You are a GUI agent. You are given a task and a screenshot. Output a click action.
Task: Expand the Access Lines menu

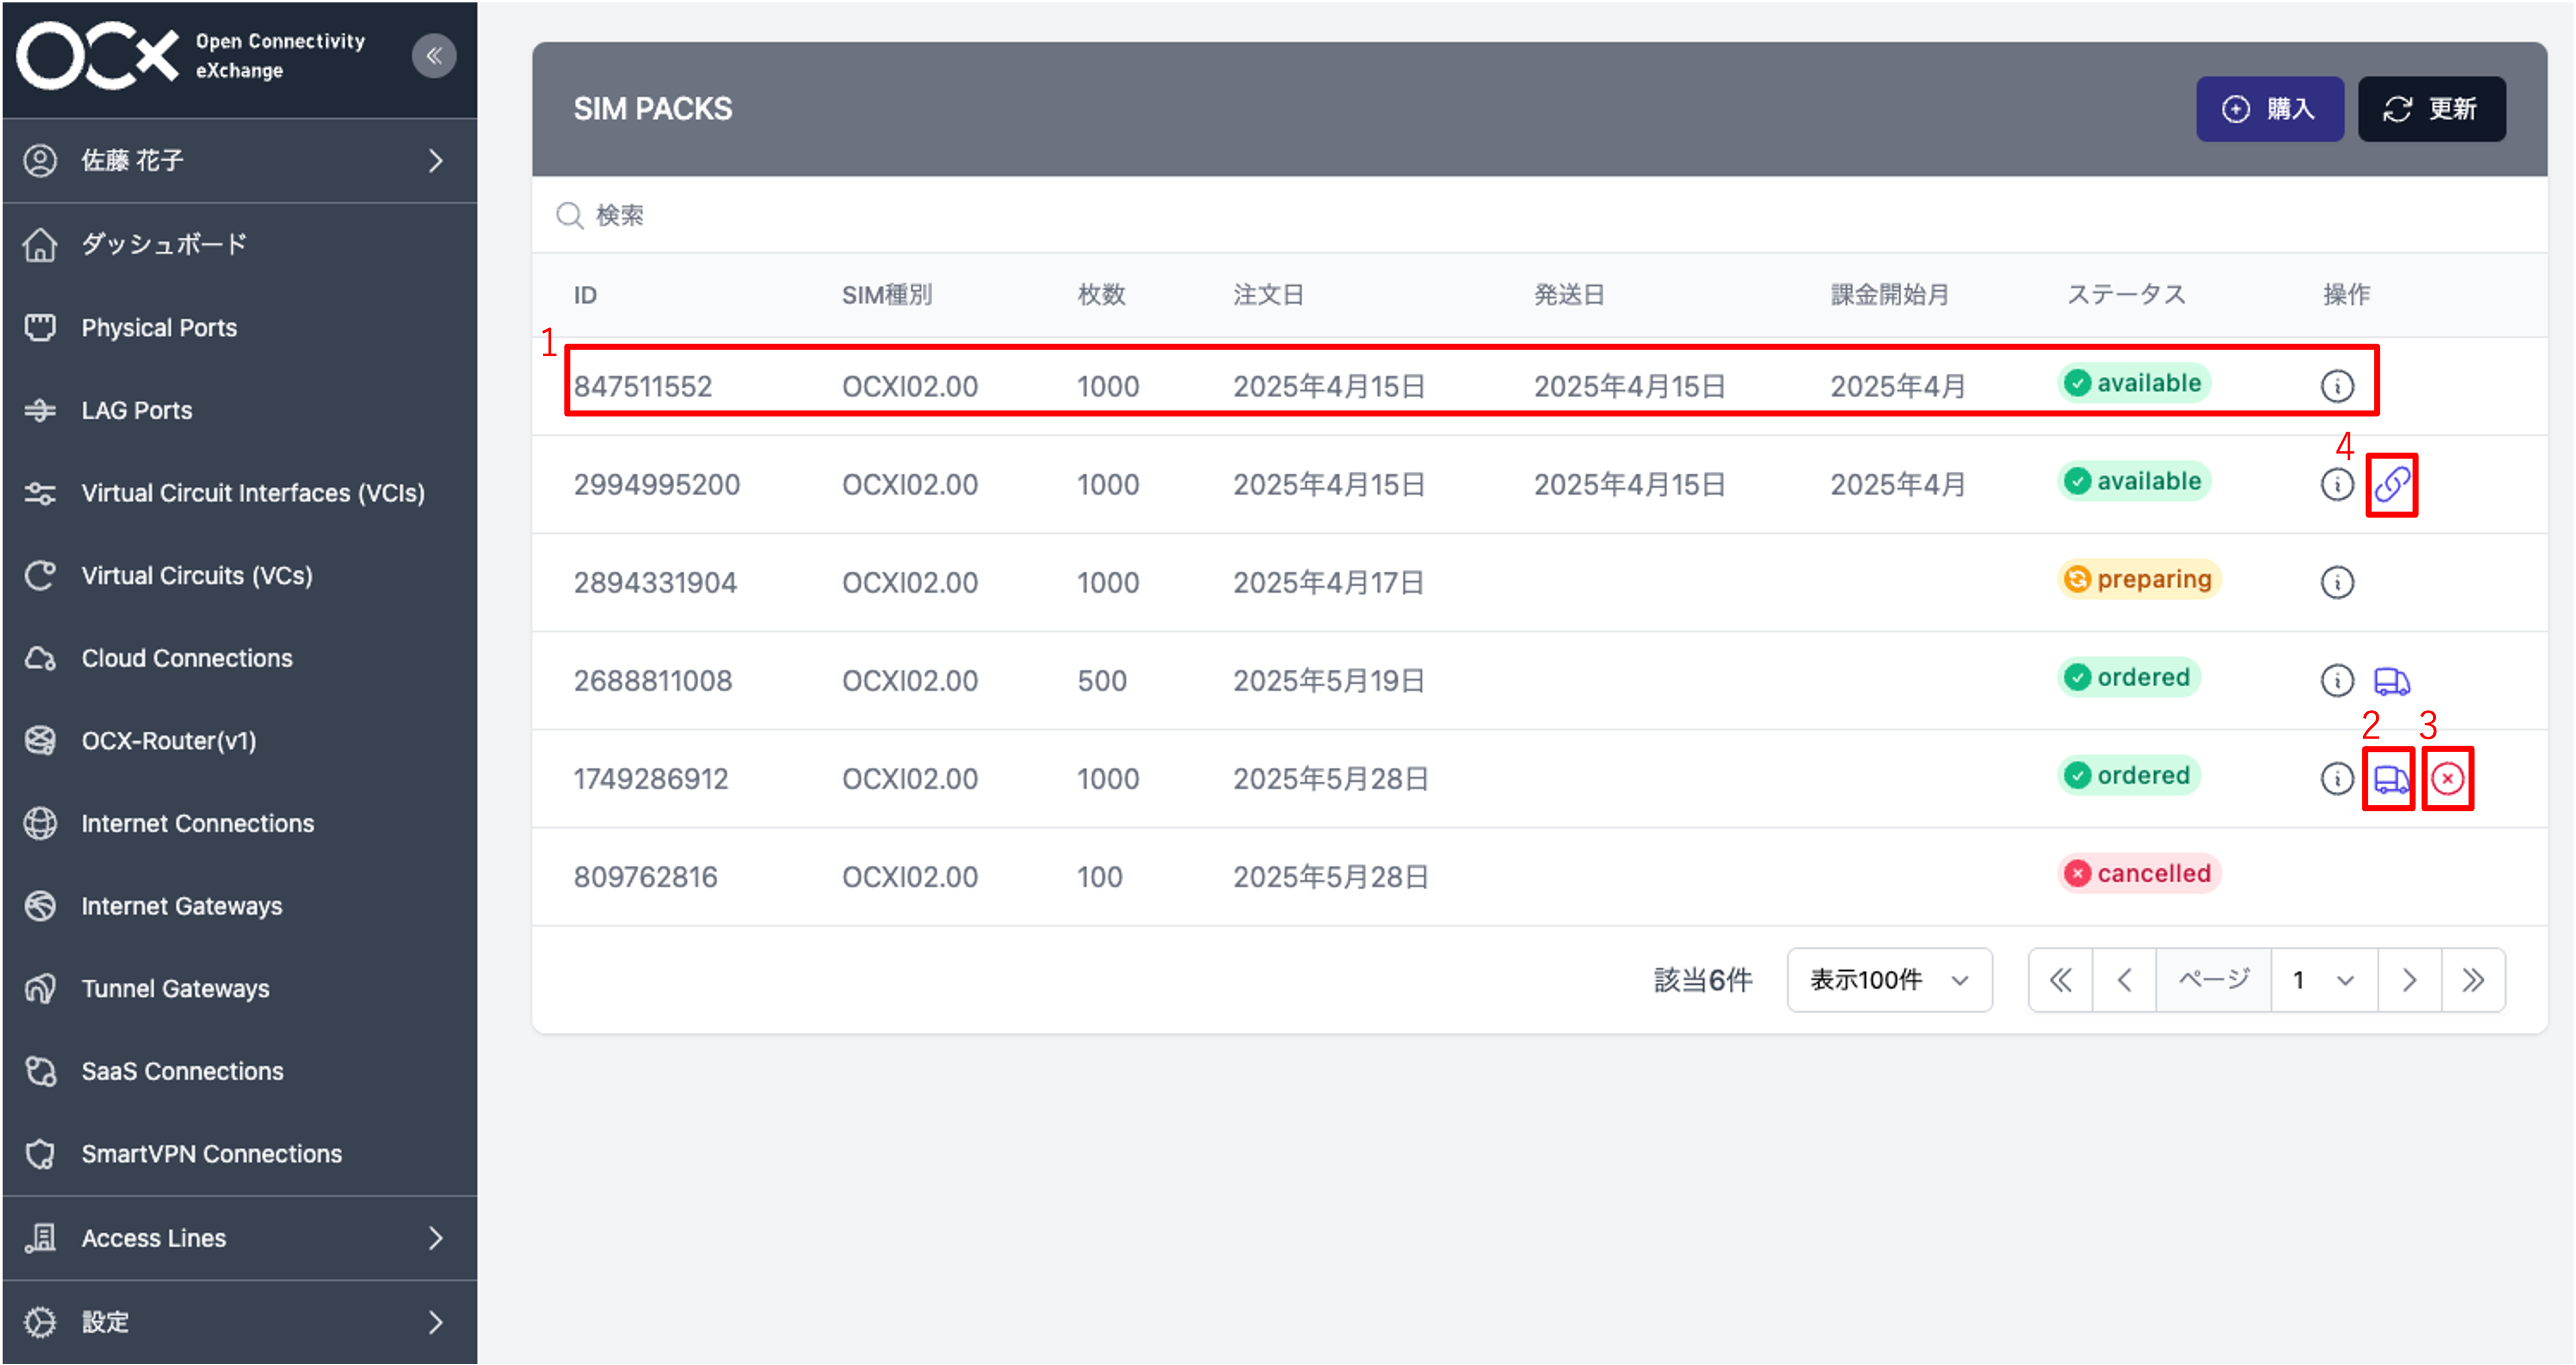153,1237
